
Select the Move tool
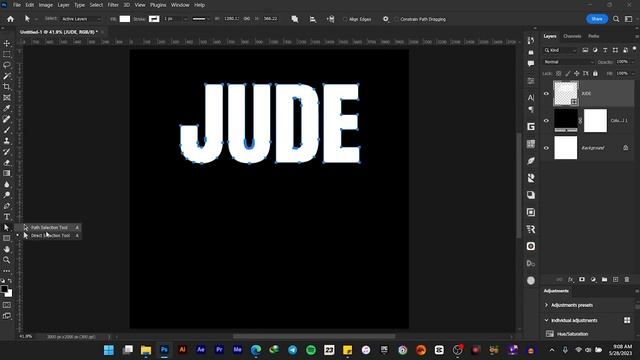tap(7, 43)
